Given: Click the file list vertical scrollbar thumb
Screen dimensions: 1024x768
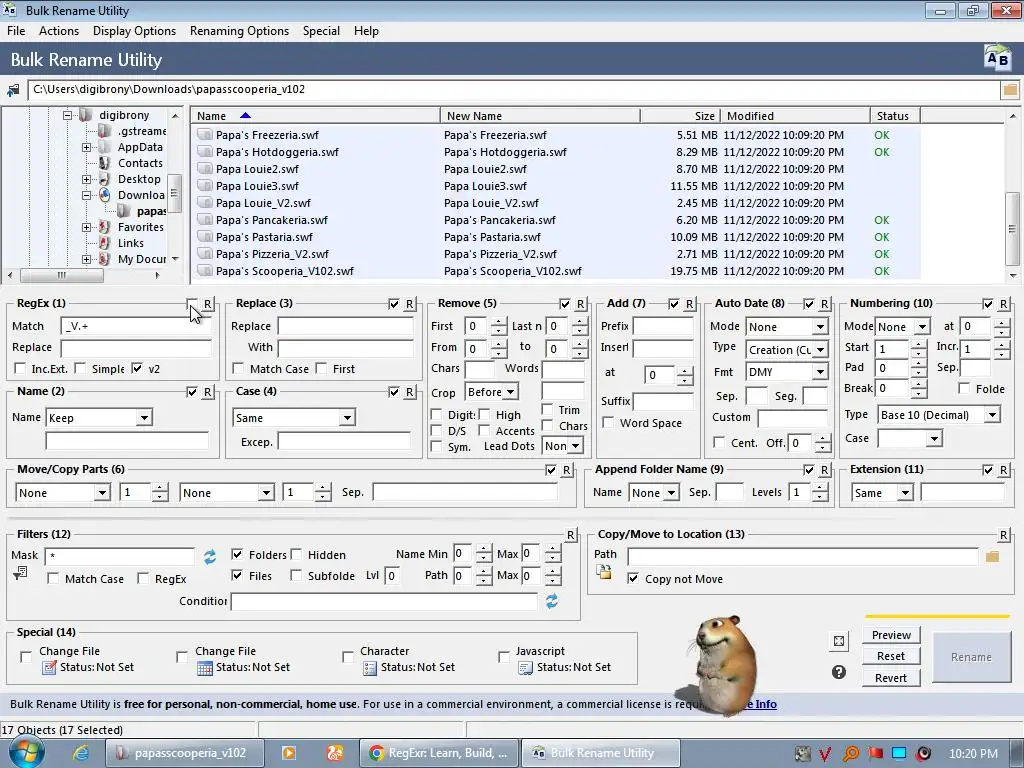Looking at the screenshot, I should pos(1012,229).
